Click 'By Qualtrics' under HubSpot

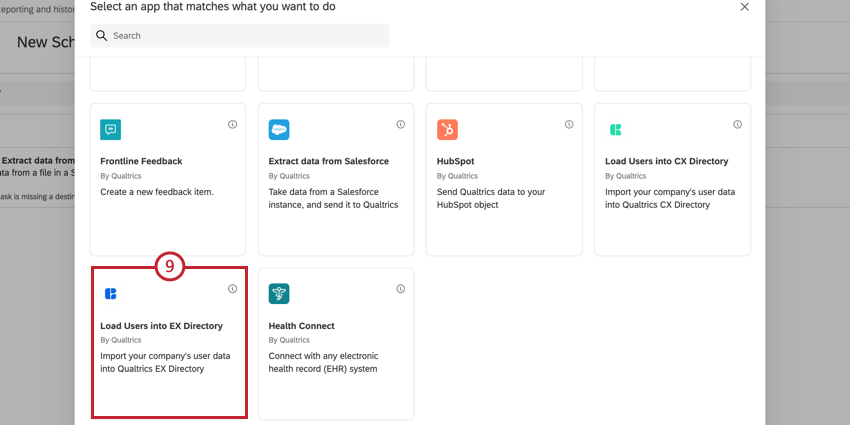tap(458, 176)
